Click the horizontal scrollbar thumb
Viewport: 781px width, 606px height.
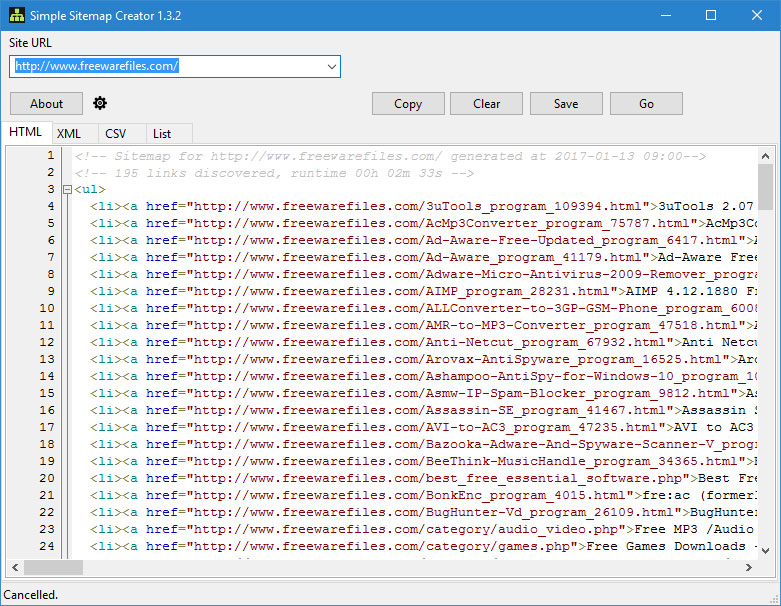click(53, 567)
